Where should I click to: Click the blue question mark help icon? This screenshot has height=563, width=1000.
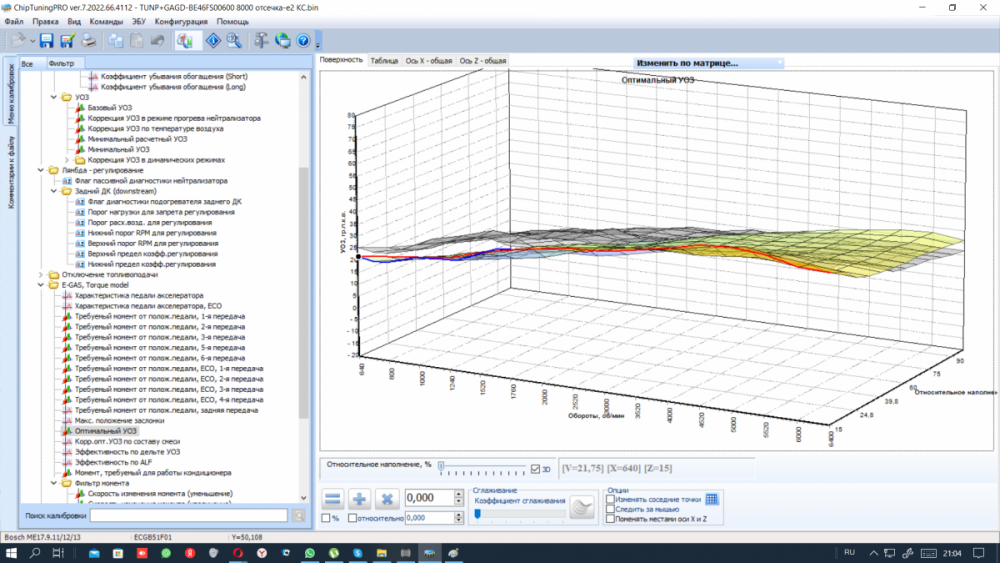[303, 41]
